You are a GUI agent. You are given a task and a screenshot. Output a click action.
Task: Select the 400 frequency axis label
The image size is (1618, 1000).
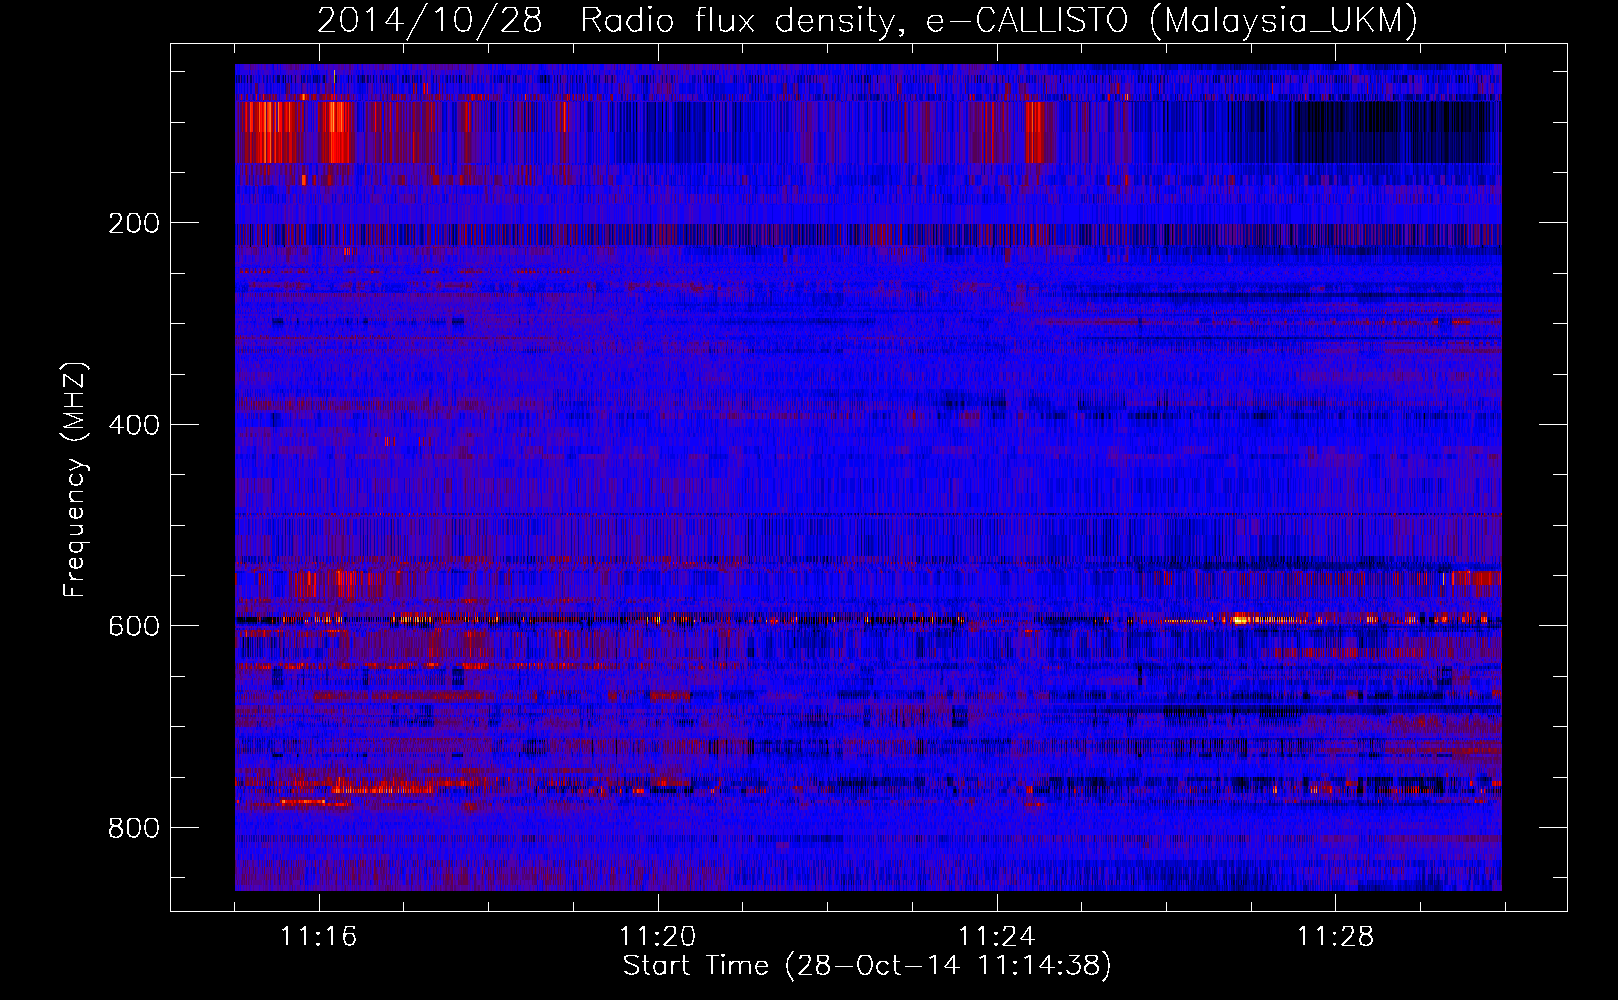click(x=134, y=425)
